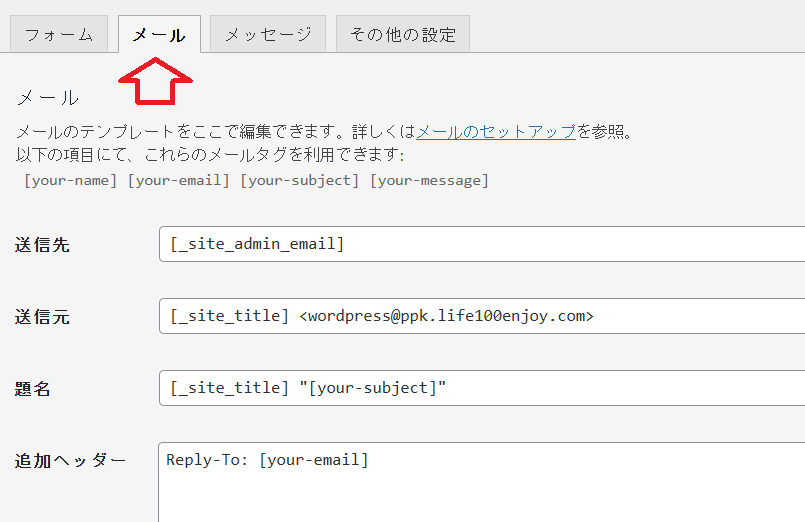Click the 追加ヘッダー text area

click(482, 482)
